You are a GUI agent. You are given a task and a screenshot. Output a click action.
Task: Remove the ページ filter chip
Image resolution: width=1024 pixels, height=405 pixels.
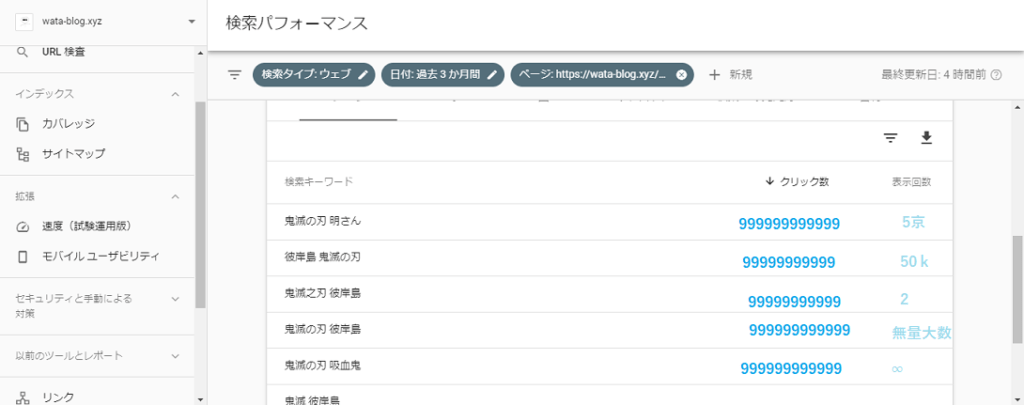[x=681, y=74]
